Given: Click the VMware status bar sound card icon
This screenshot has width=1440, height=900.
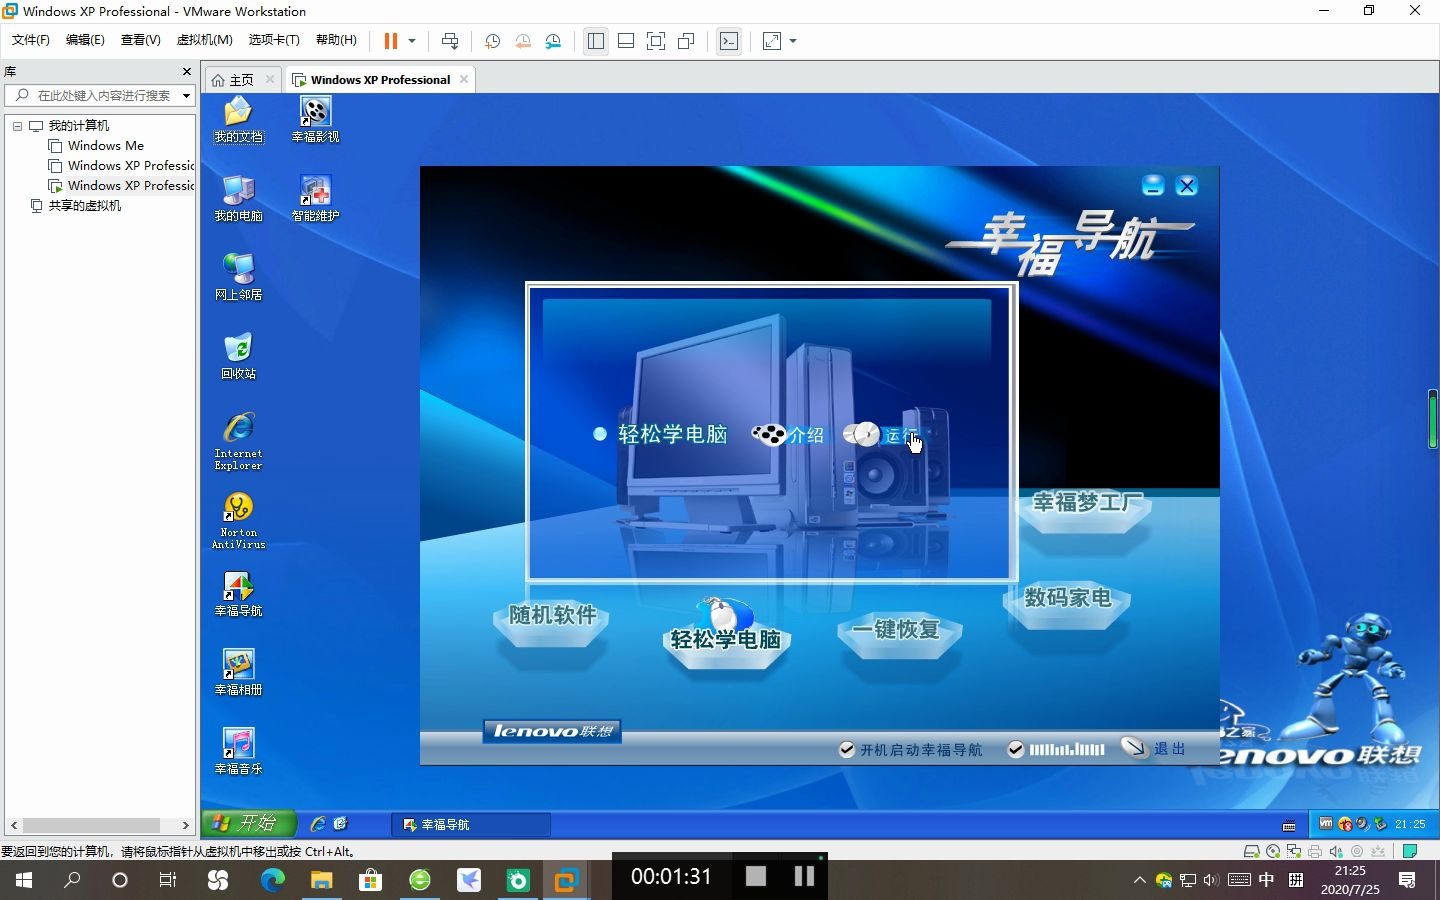Looking at the screenshot, I should tap(1336, 852).
